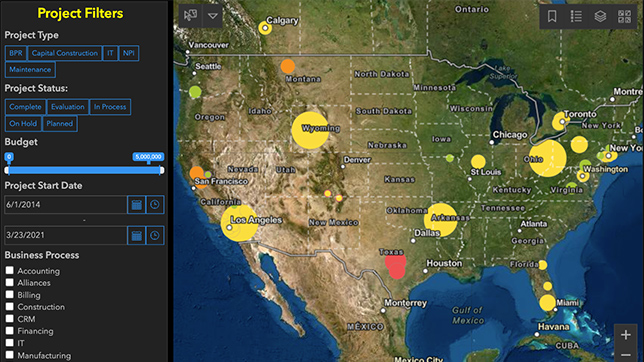
Task: Filter by NPI project type
Action: 129,53
